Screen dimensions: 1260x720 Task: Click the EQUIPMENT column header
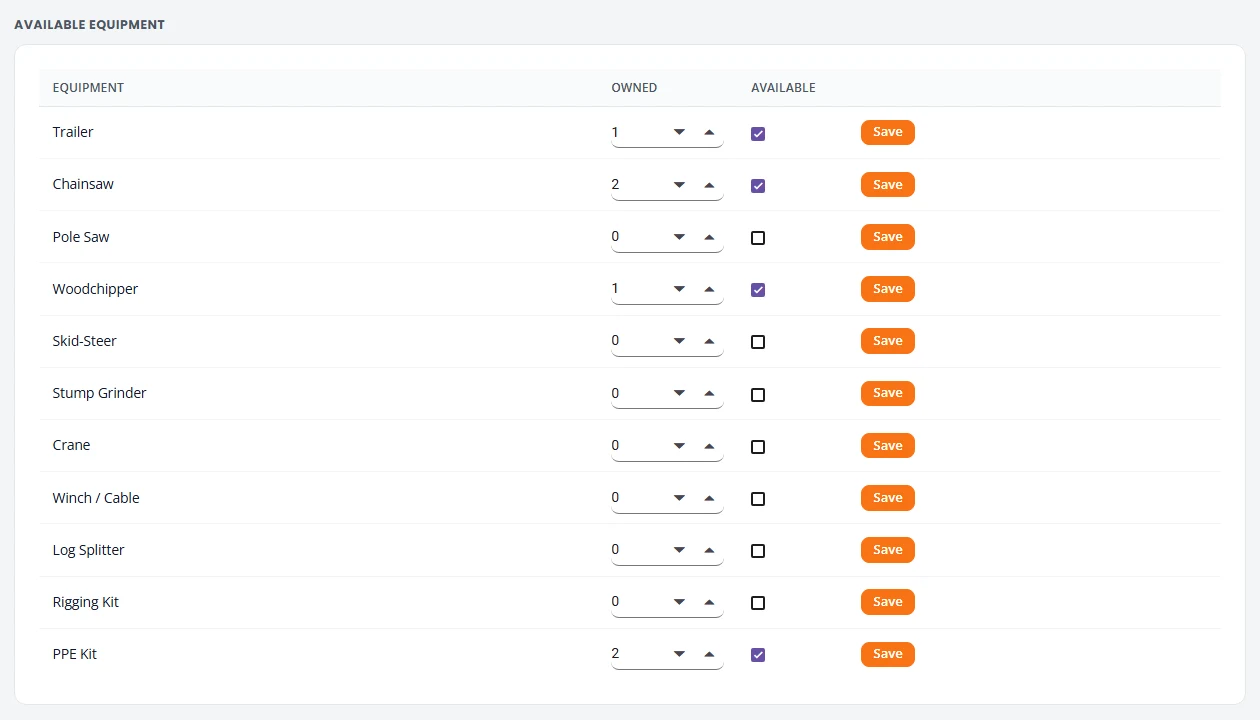click(88, 88)
